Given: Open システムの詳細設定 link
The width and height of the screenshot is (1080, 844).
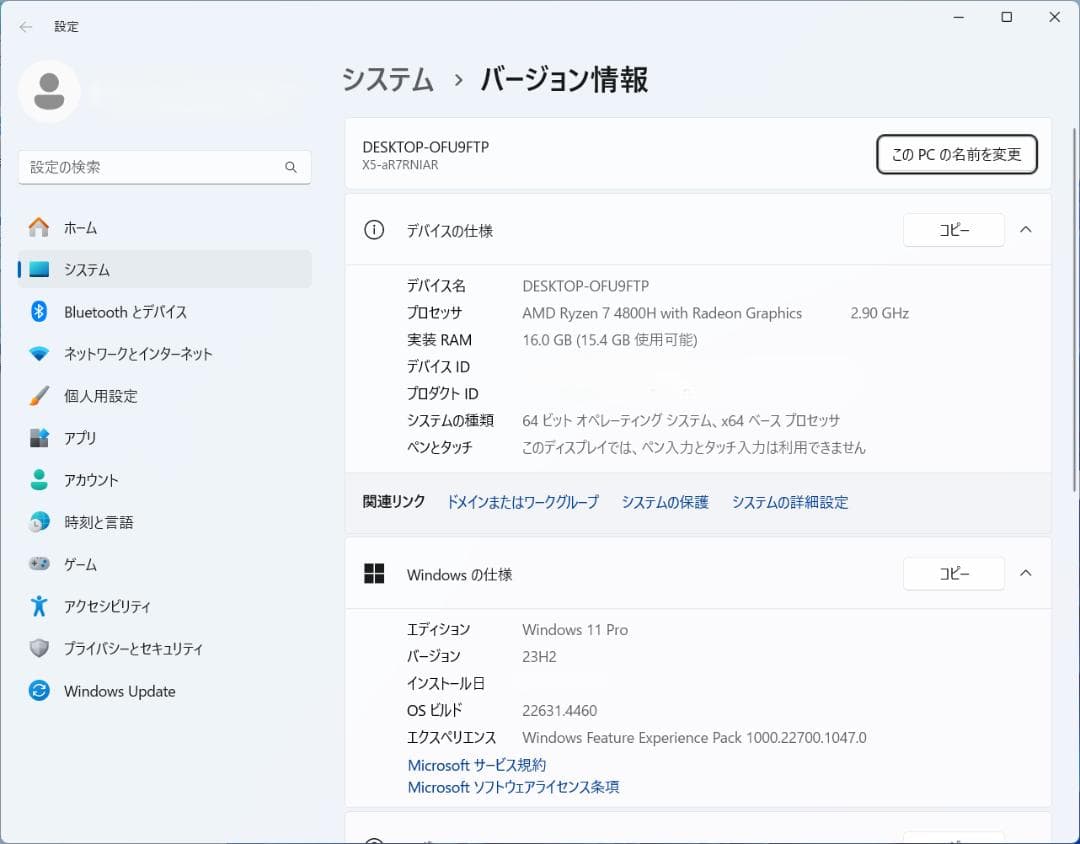Looking at the screenshot, I should pos(789,502).
